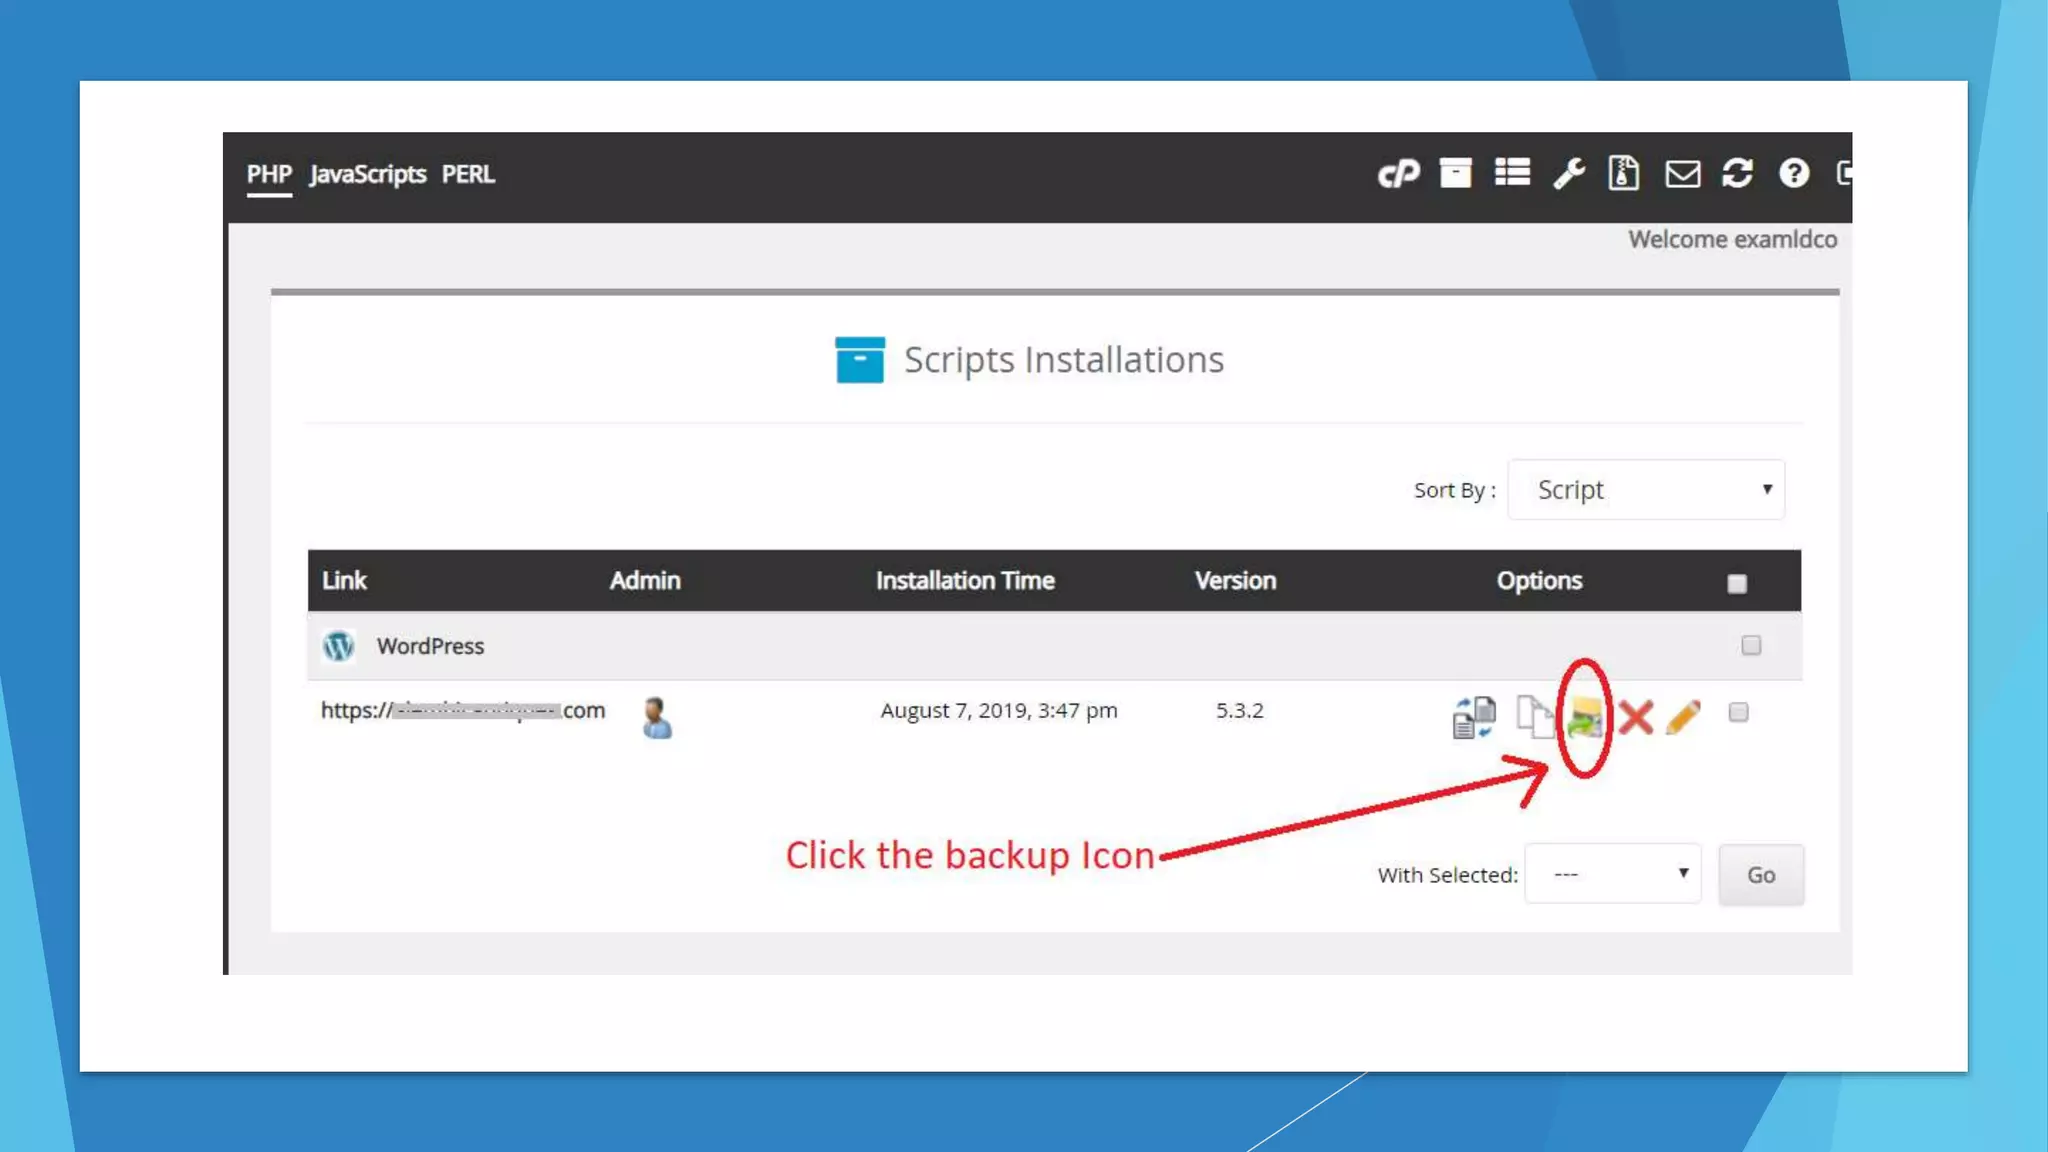Screen dimensions: 2048x1152
Task: Open the backups zip file icon
Action: coord(1624,173)
